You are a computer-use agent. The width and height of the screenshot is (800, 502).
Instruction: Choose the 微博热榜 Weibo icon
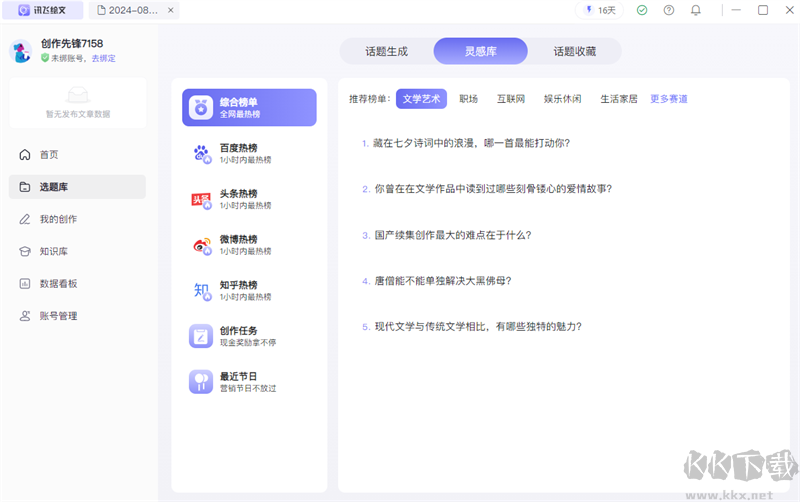(x=201, y=245)
